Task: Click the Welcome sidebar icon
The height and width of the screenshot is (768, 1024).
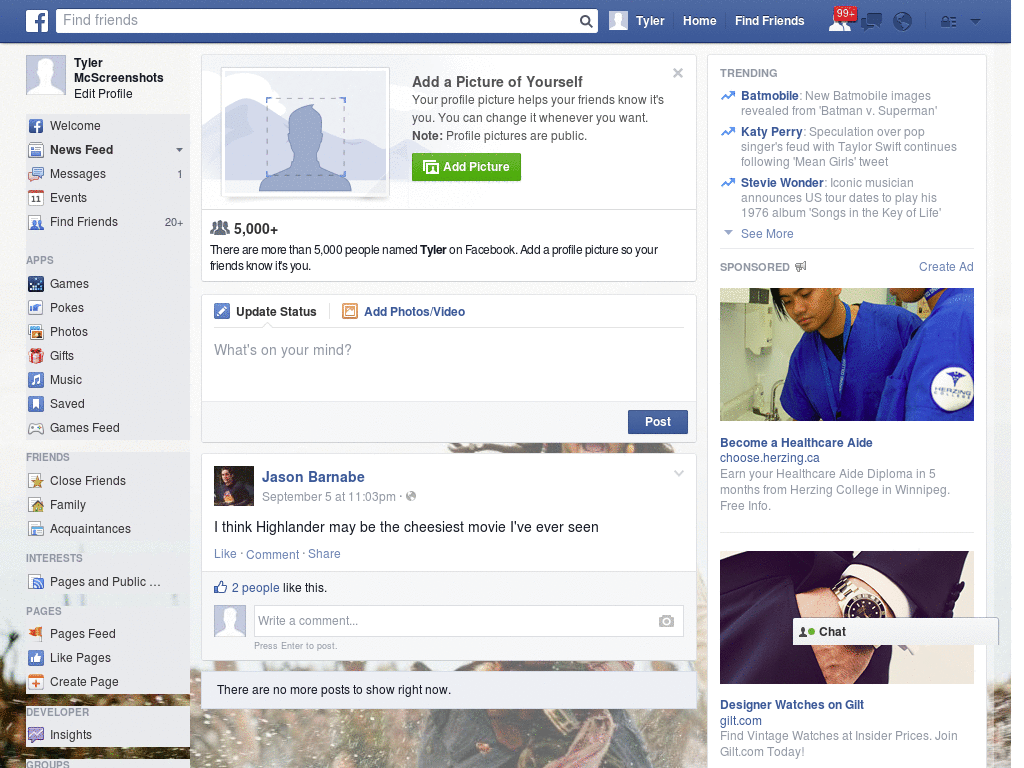Action: (36, 126)
